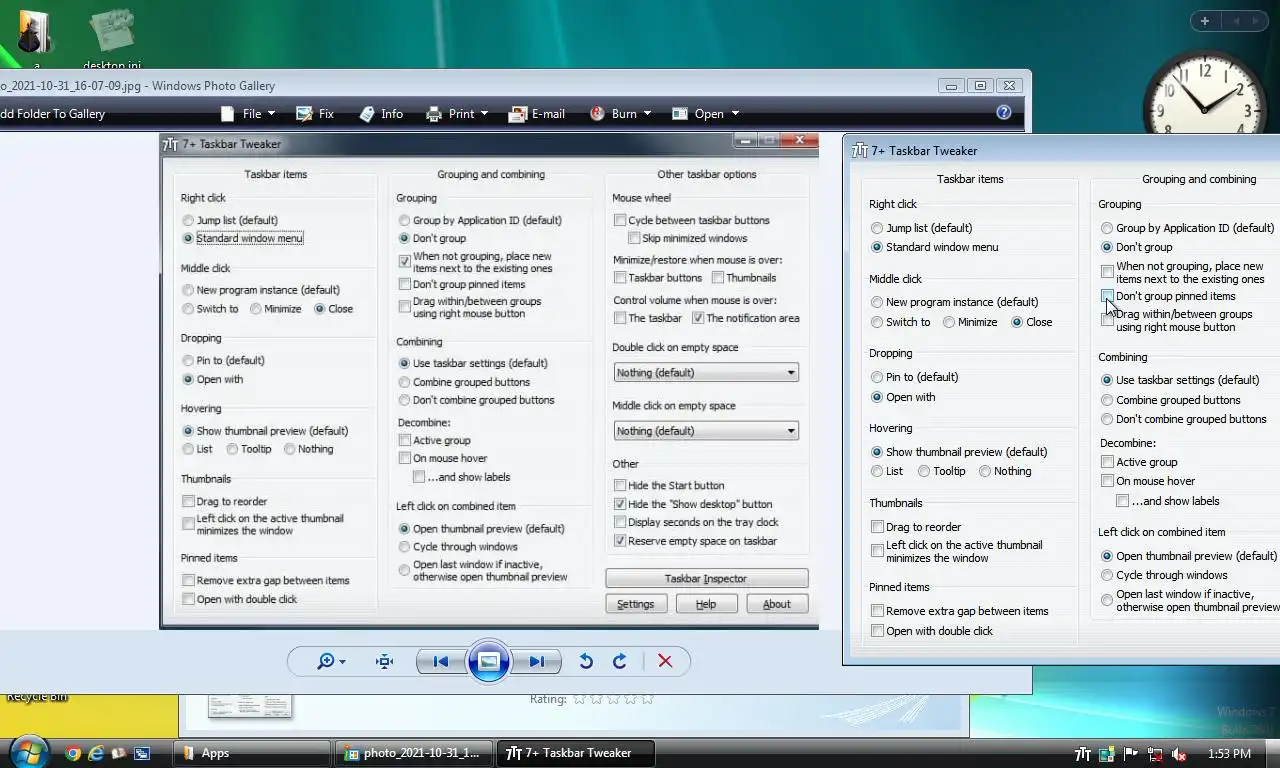
Task: Go to the previous photo
Action: [441, 661]
